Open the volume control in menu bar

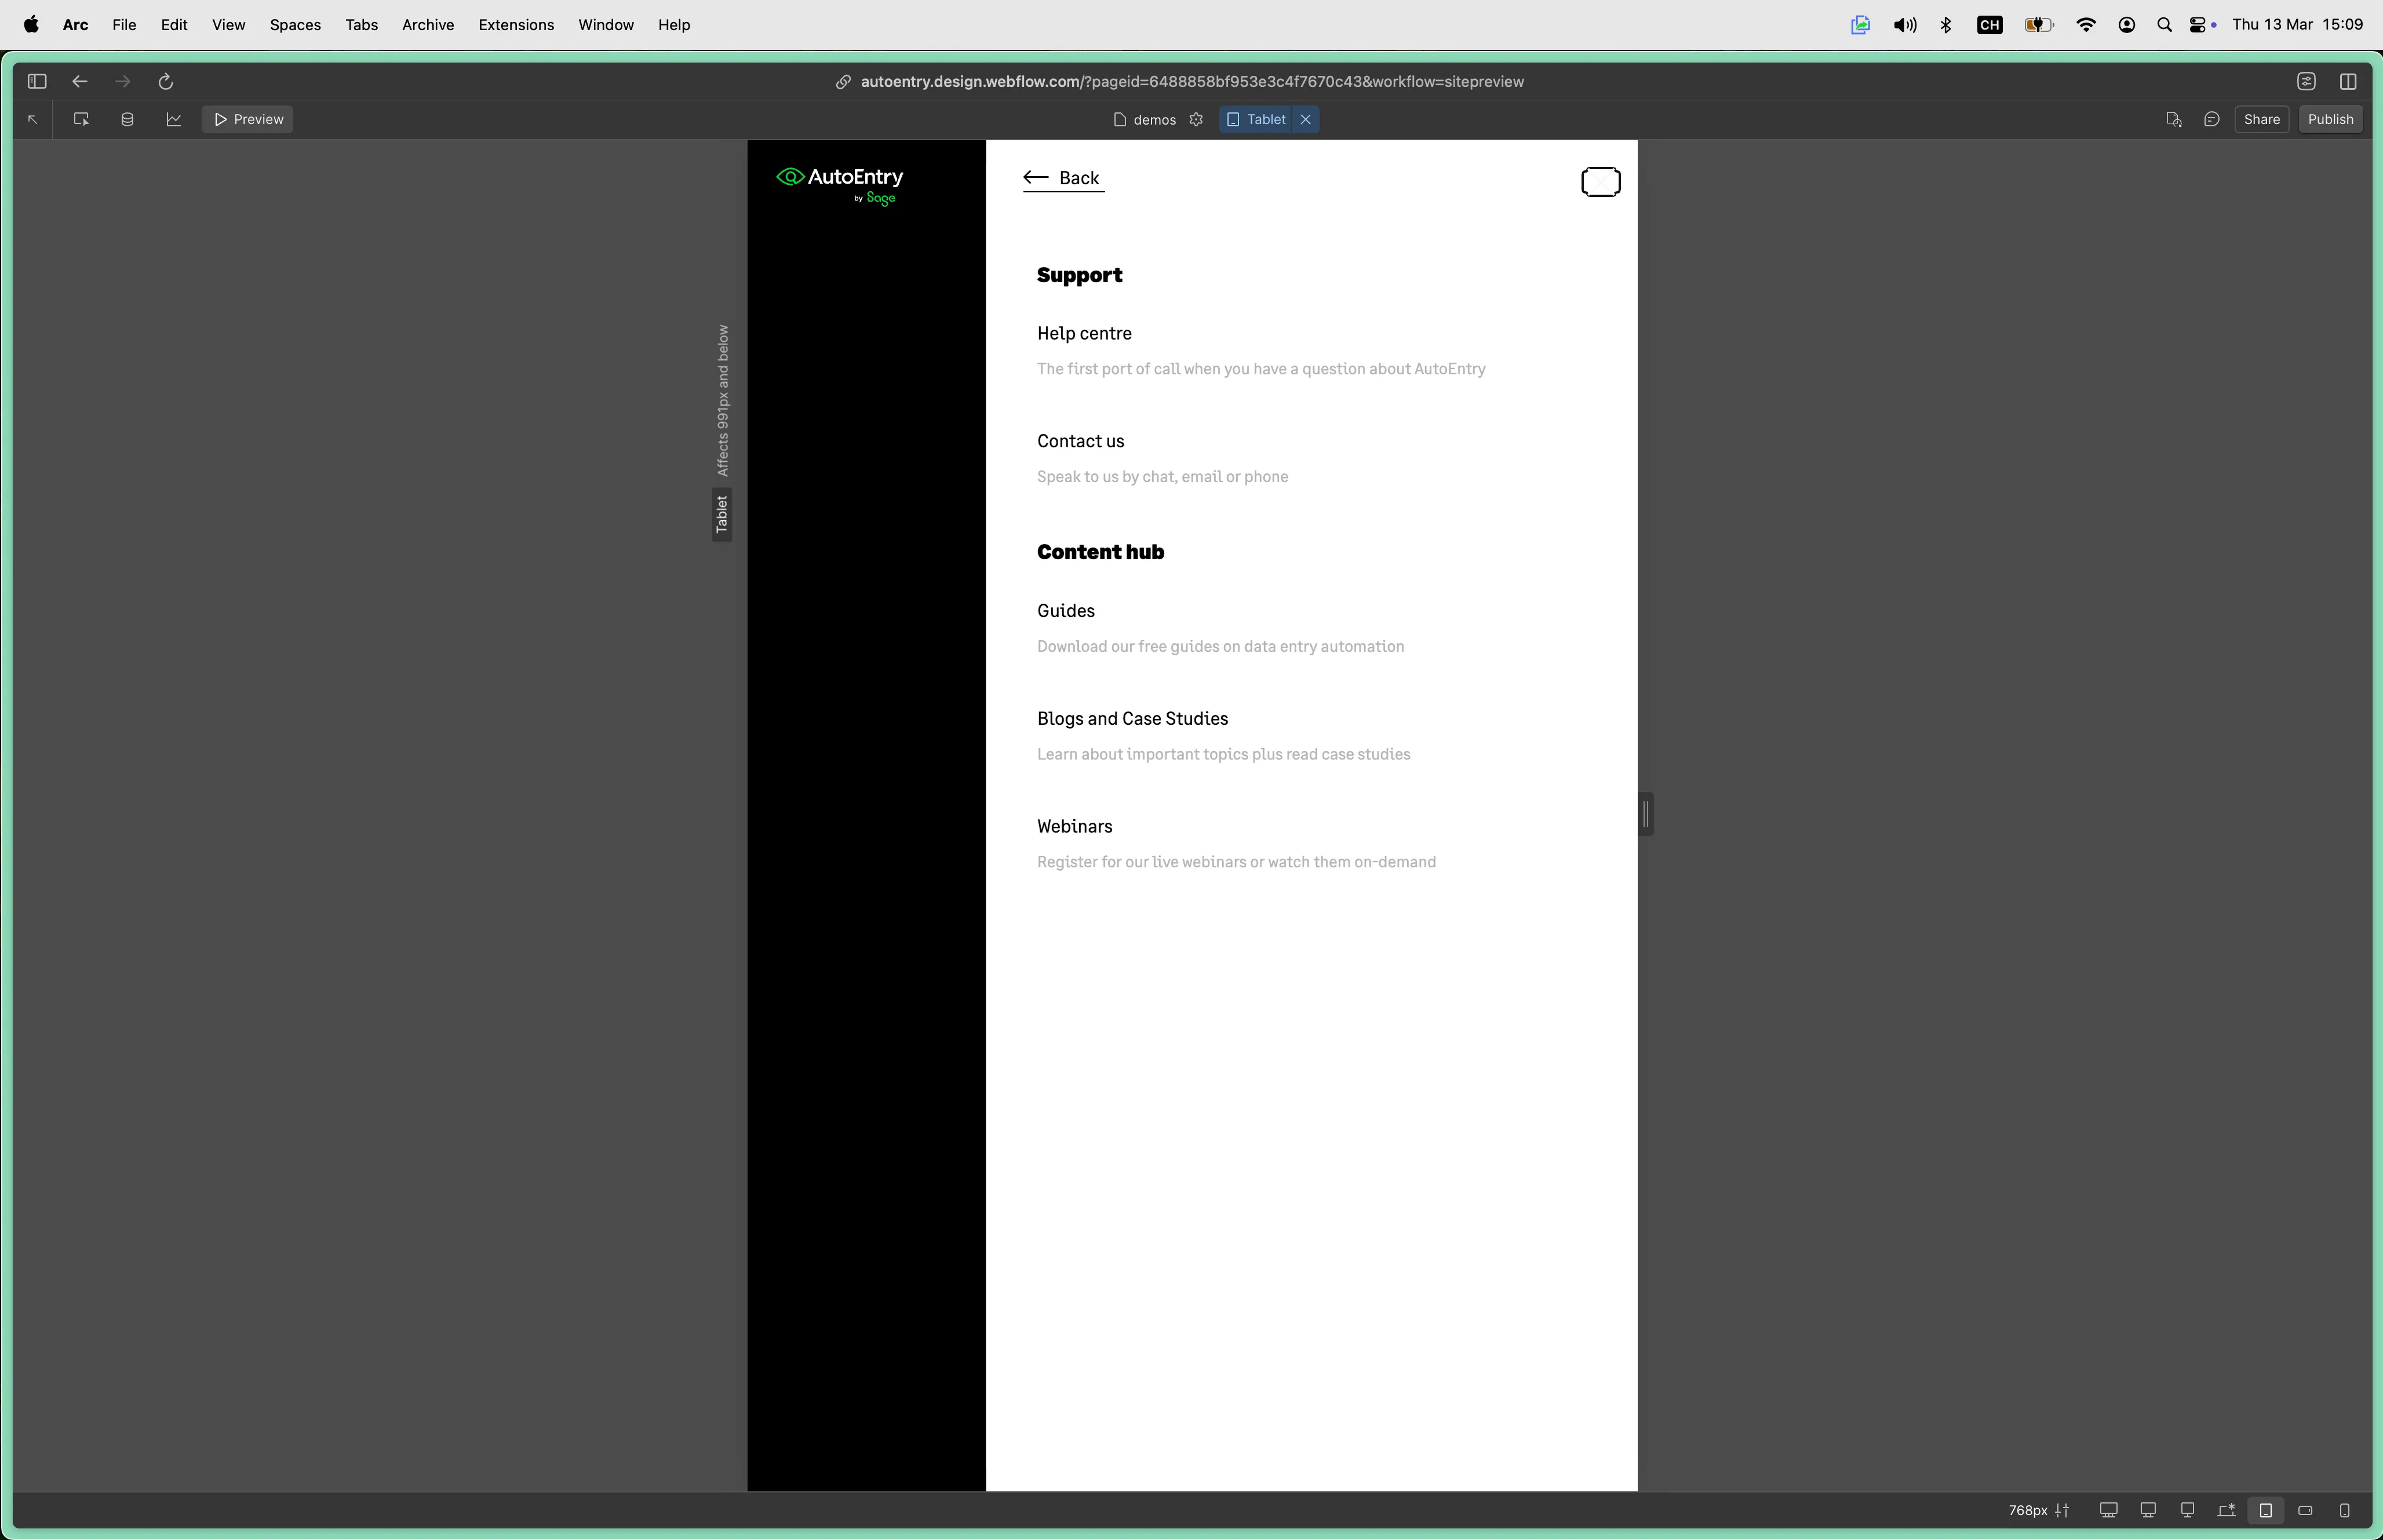pos(1904,25)
